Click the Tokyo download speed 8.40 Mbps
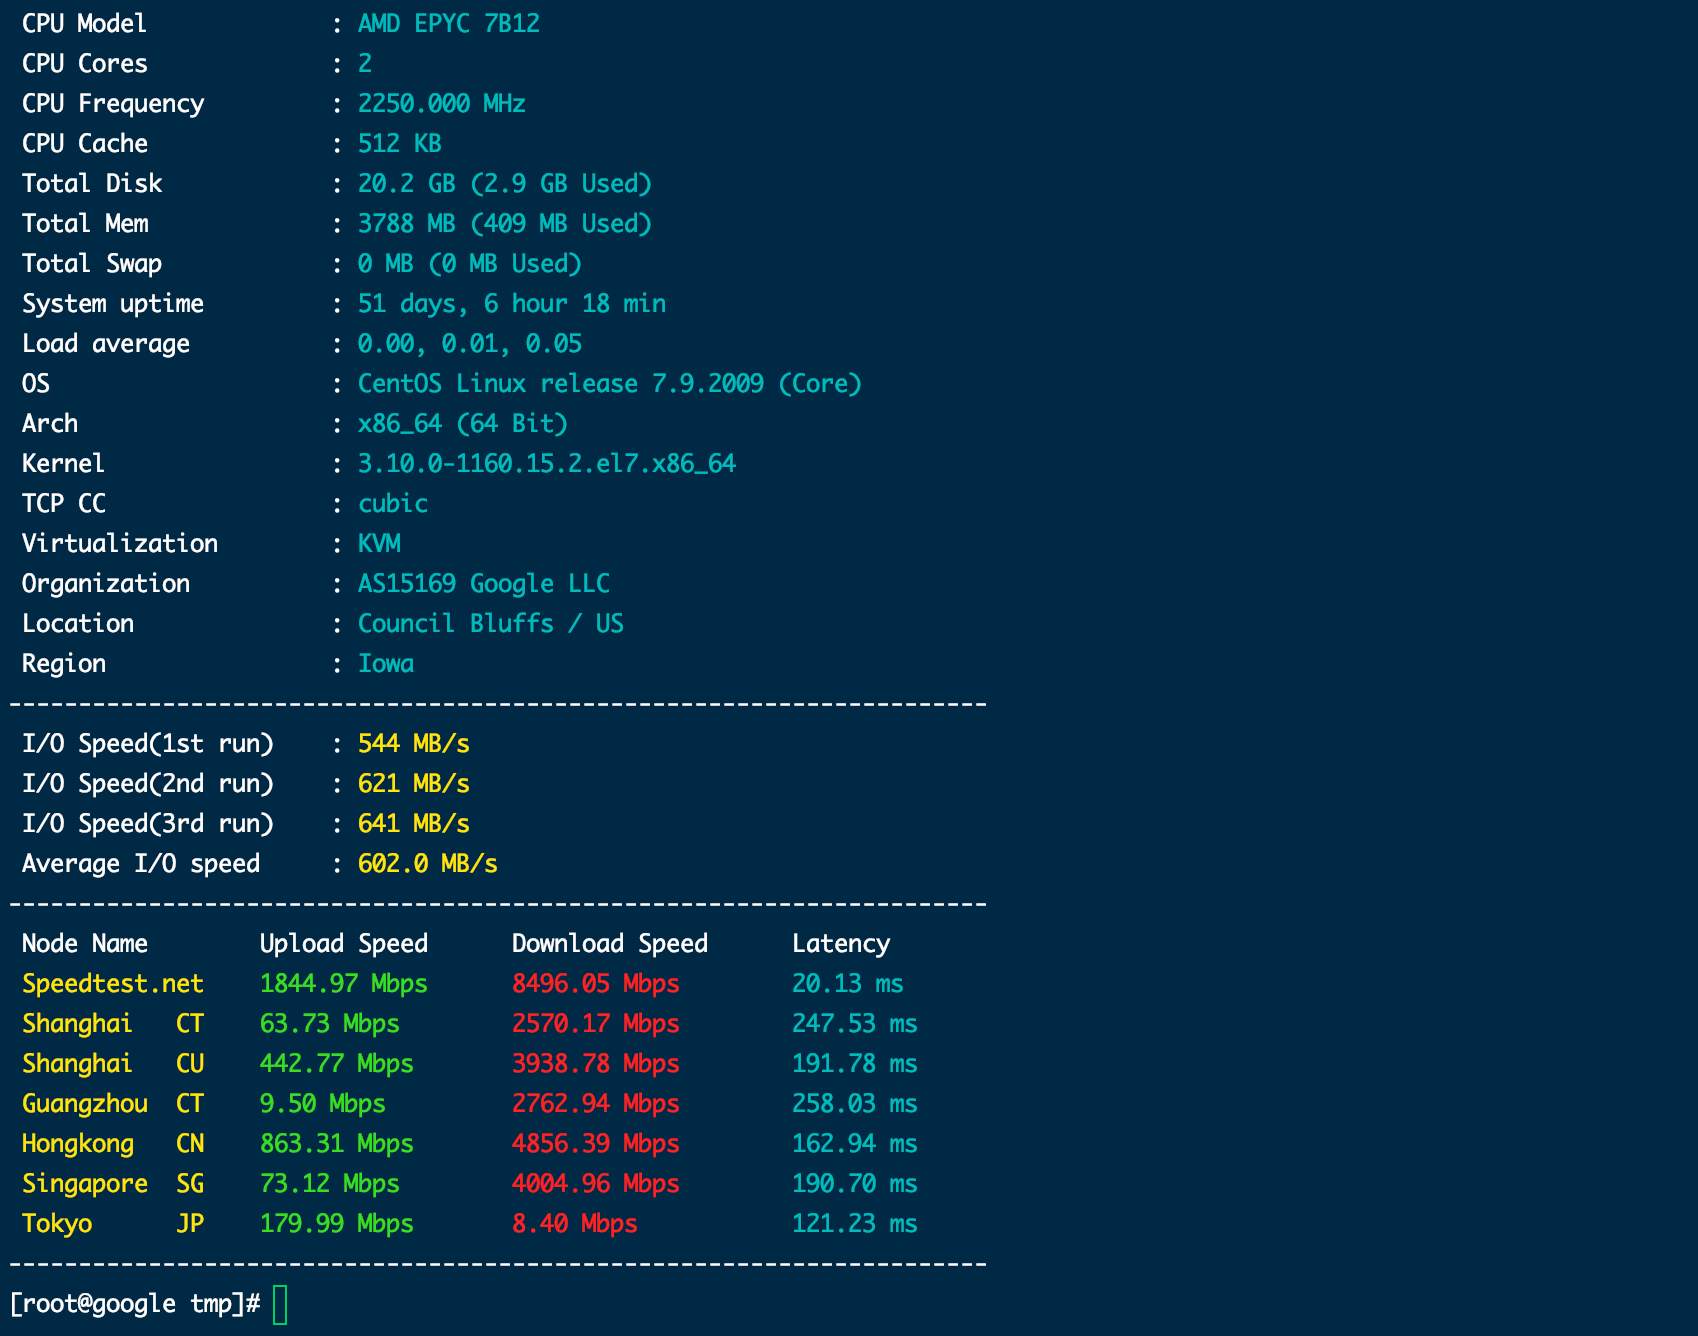 [574, 1224]
